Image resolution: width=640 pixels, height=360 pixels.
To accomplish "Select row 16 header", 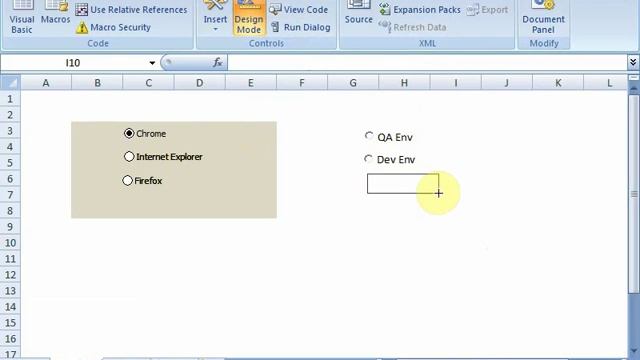I will [10, 338].
